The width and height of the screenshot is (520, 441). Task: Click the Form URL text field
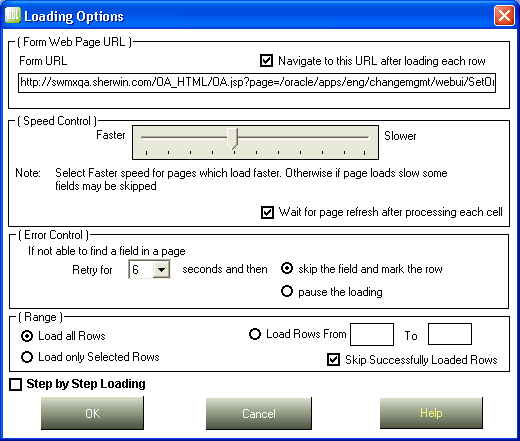point(257,83)
